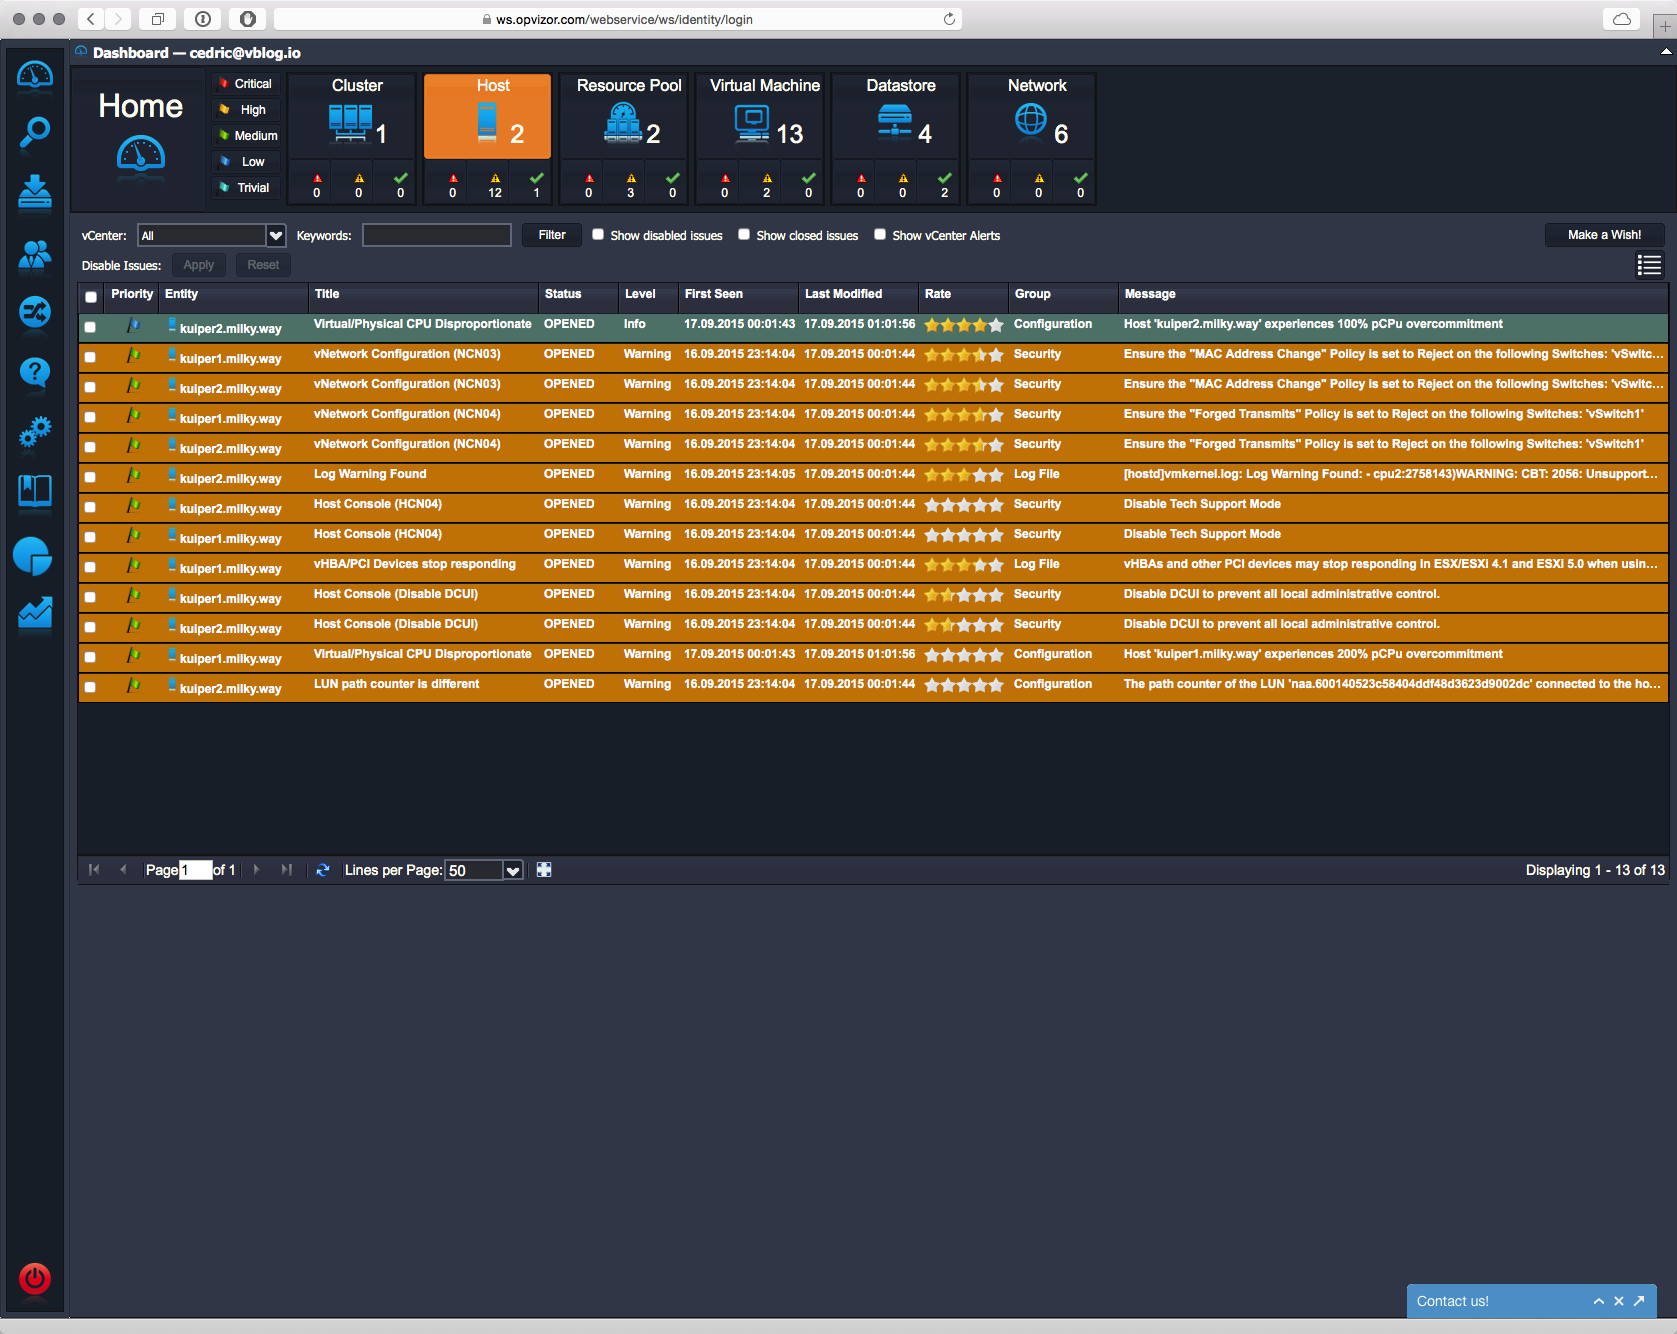Click the Keywords input field
The width and height of the screenshot is (1677, 1334).
437,235
